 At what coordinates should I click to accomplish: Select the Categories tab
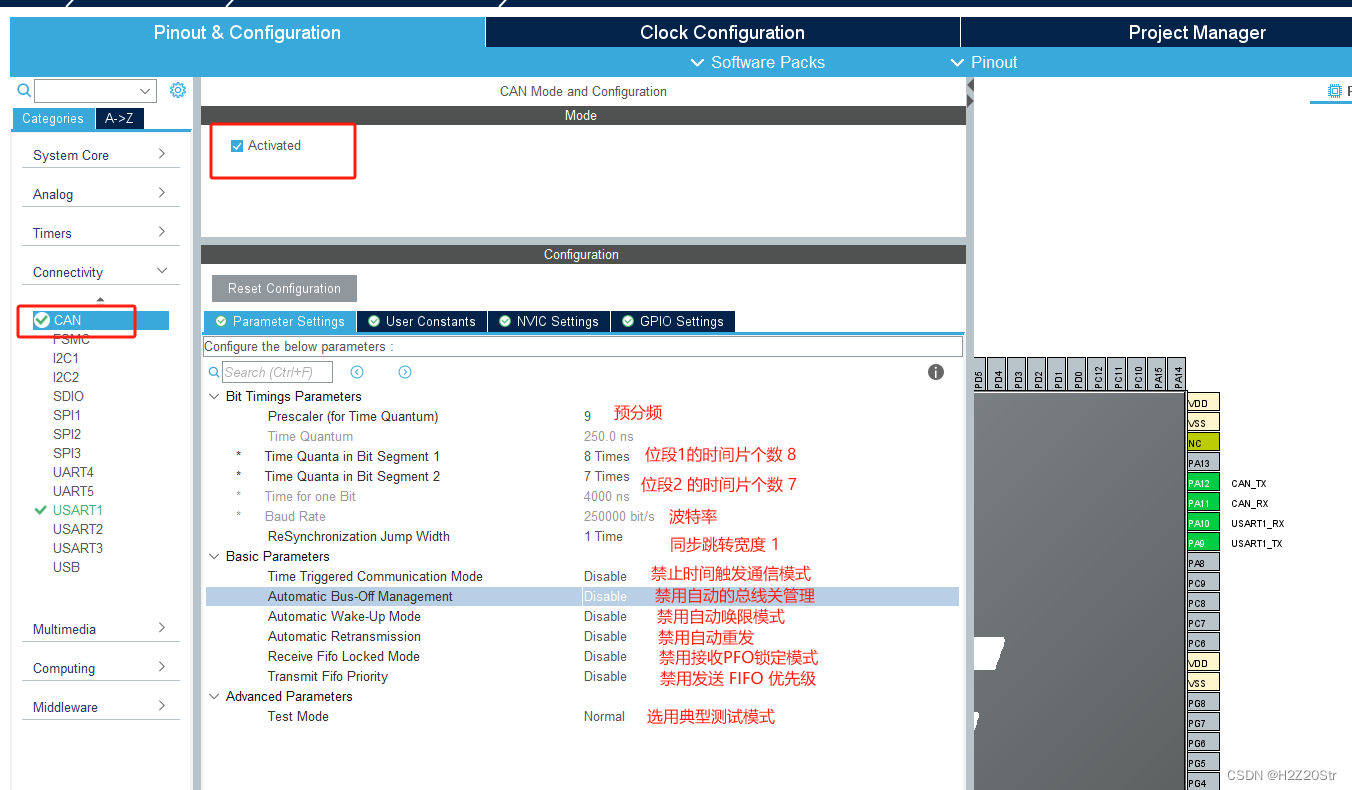click(53, 118)
